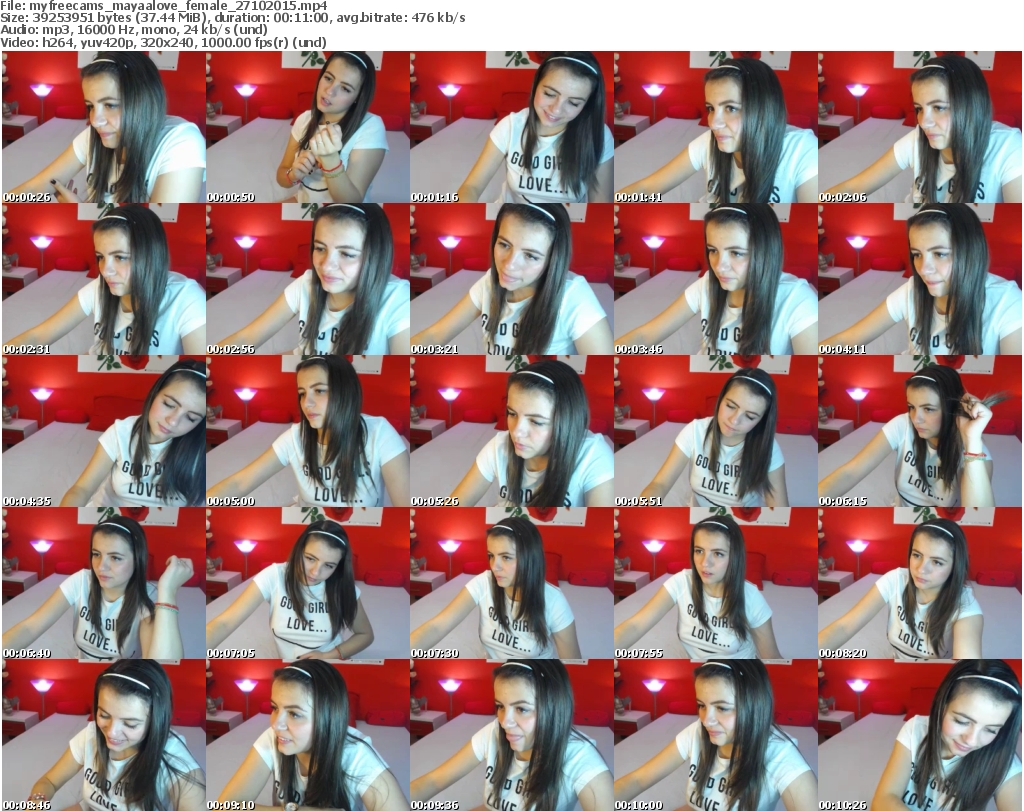Open the 00:04:11 thumbnail
Viewport: 1024px width, 811px height.
coord(920,279)
